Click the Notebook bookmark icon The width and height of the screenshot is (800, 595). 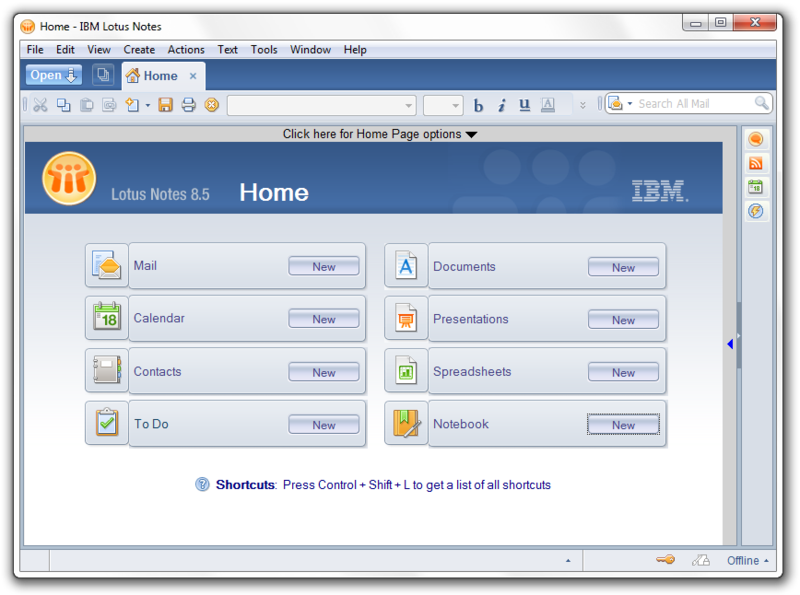pyautogui.click(x=406, y=423)
